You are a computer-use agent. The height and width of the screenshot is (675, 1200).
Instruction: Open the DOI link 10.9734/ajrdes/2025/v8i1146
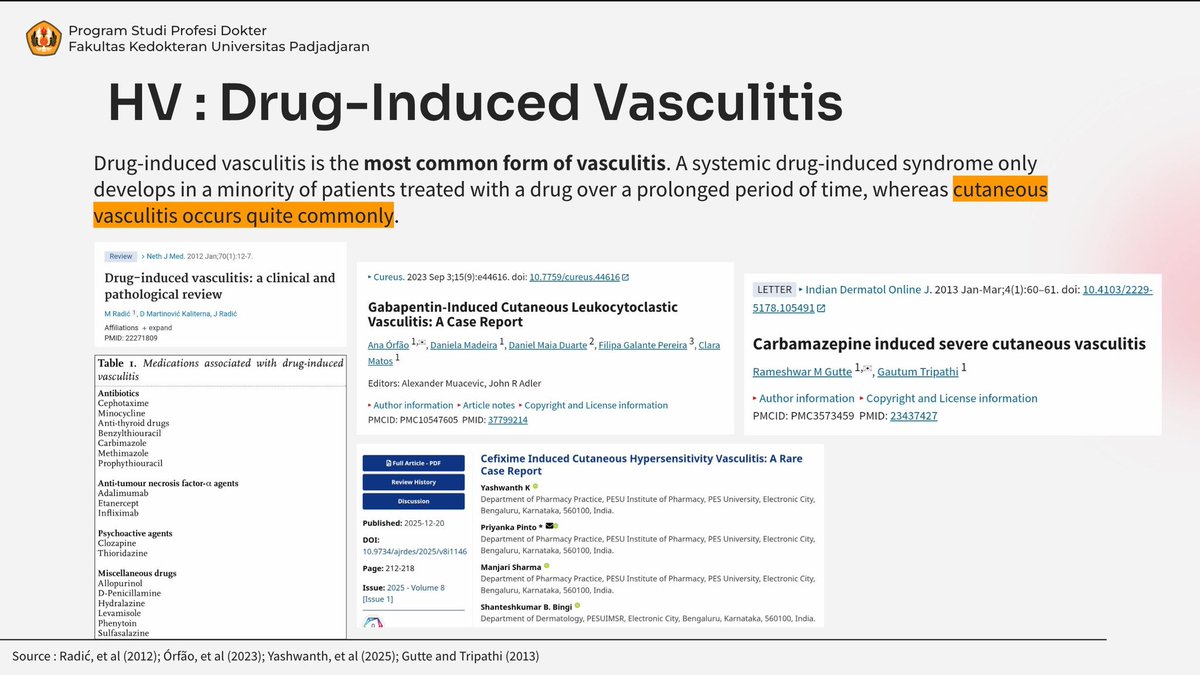pyautogui.click(x=414, y=551)
